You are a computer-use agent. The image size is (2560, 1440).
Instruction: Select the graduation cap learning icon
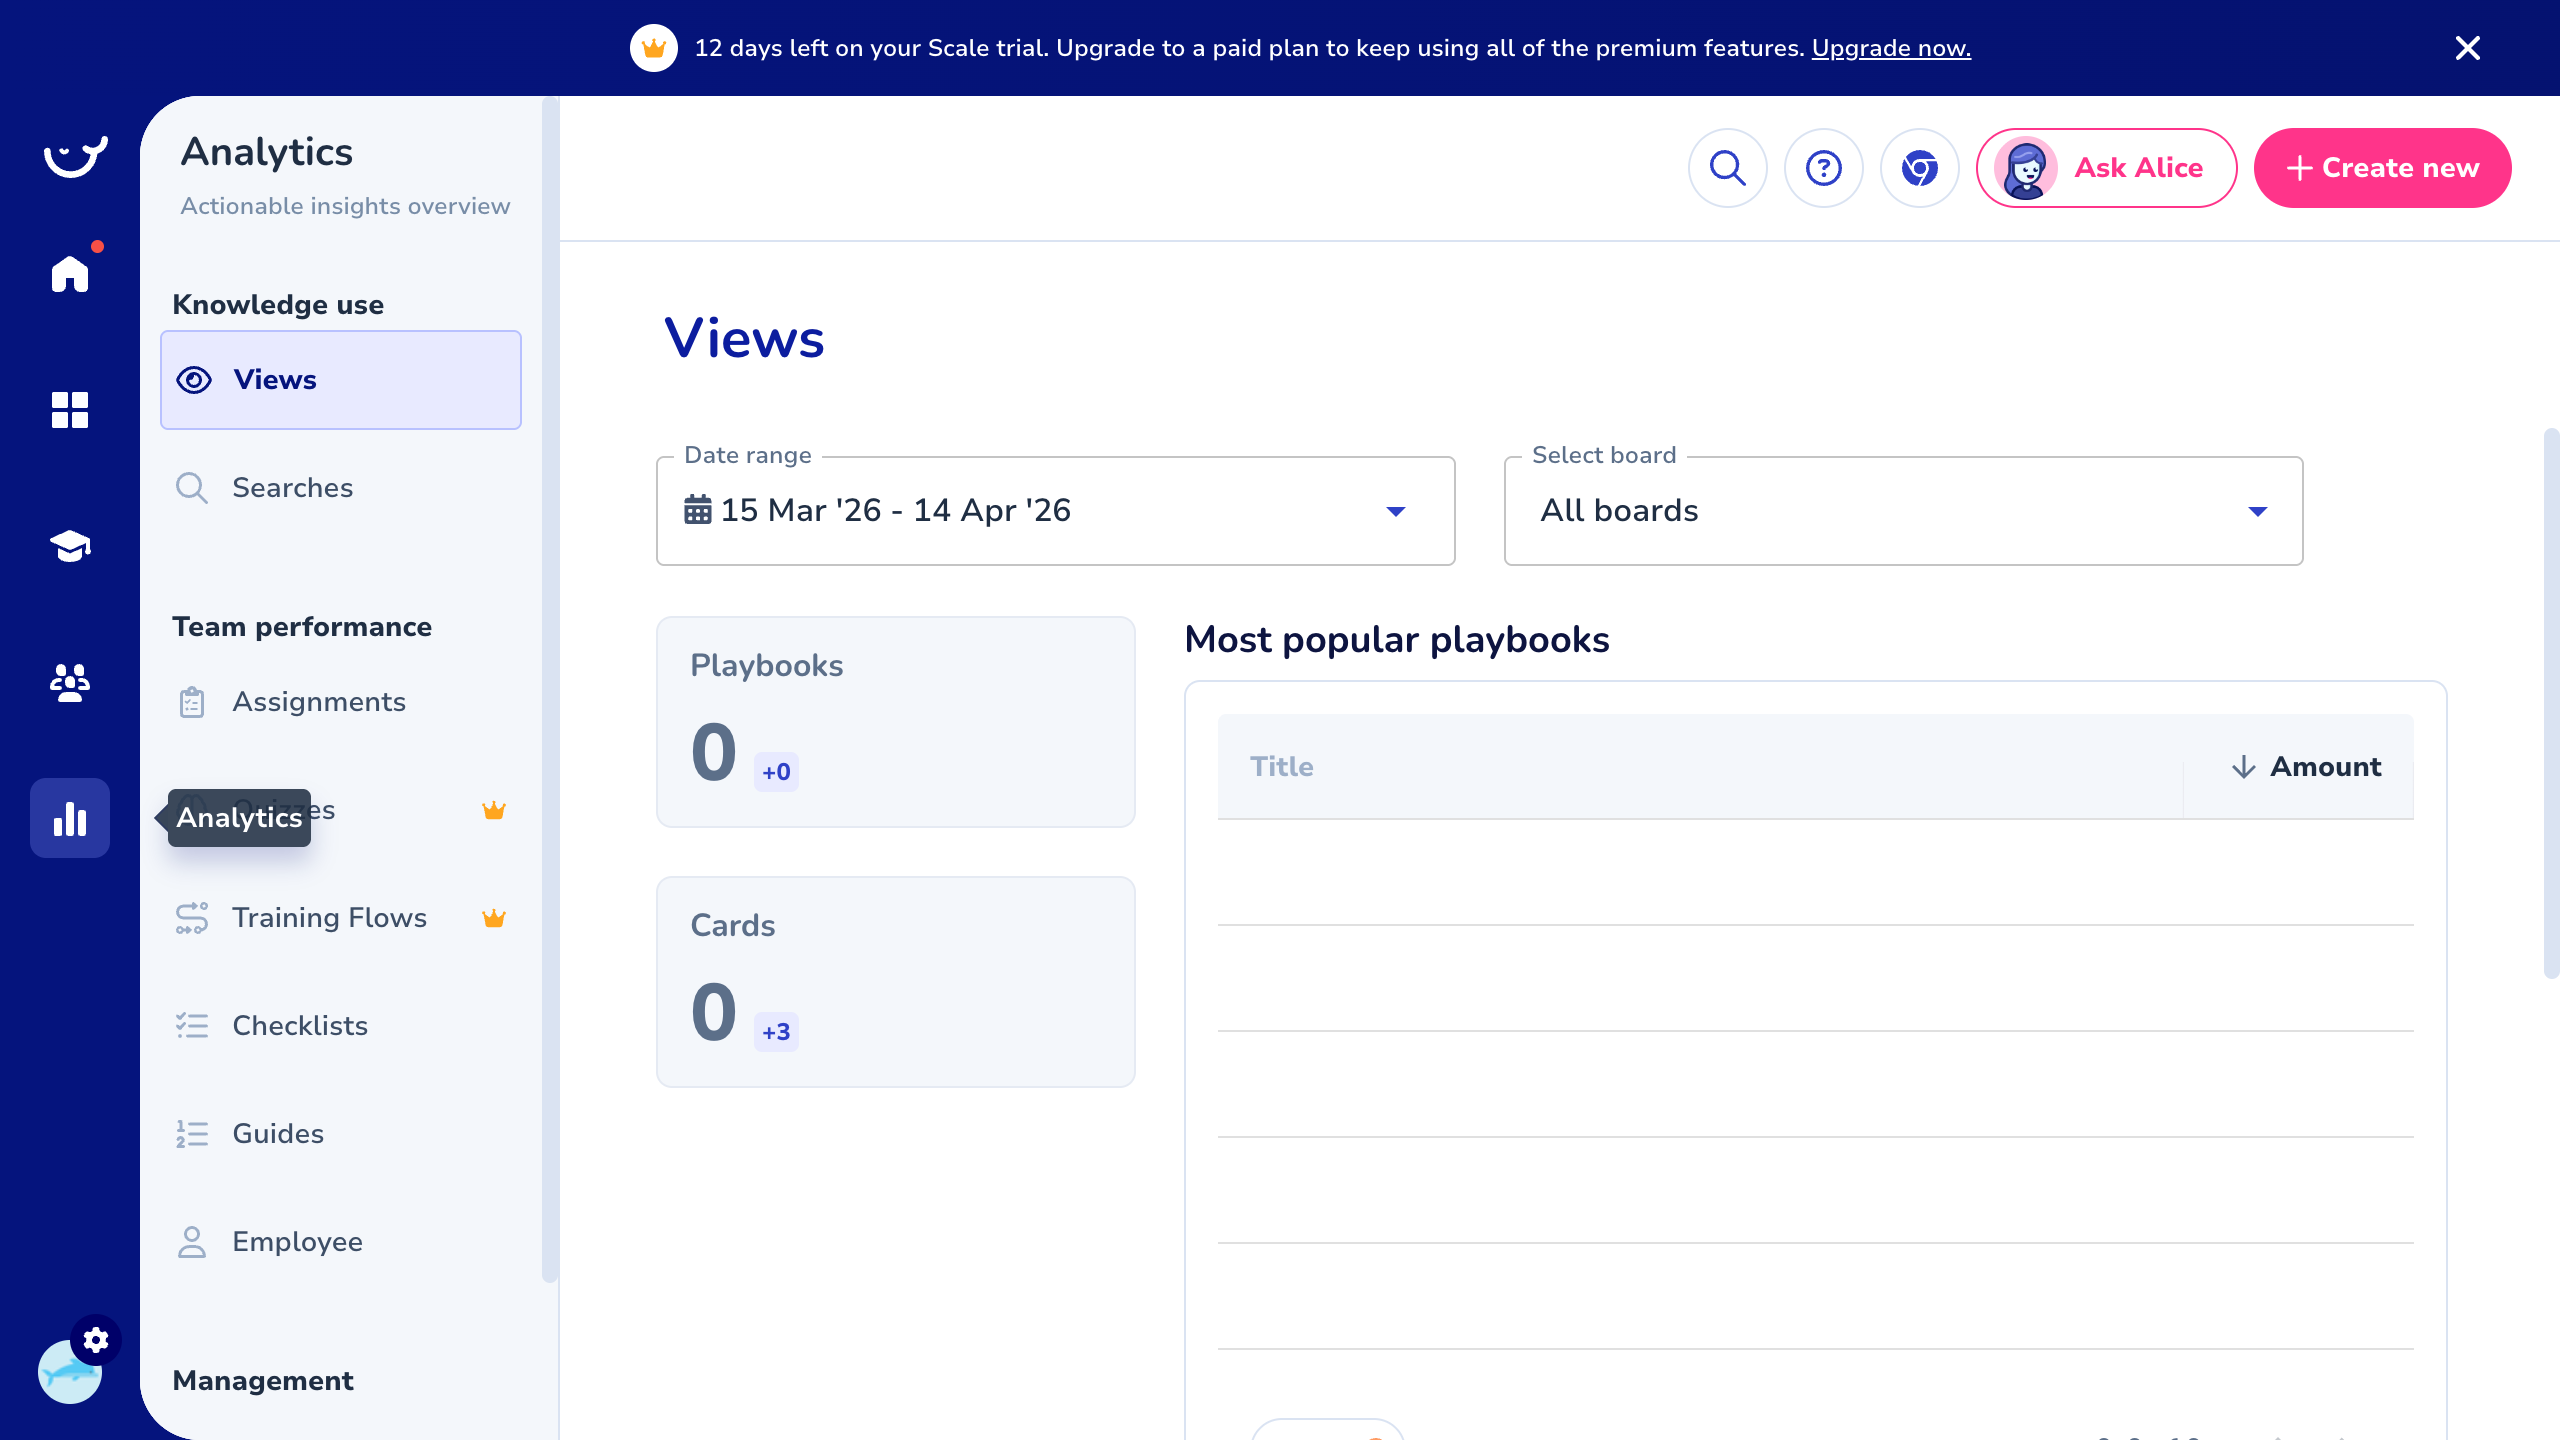click(x=69, y=546)
